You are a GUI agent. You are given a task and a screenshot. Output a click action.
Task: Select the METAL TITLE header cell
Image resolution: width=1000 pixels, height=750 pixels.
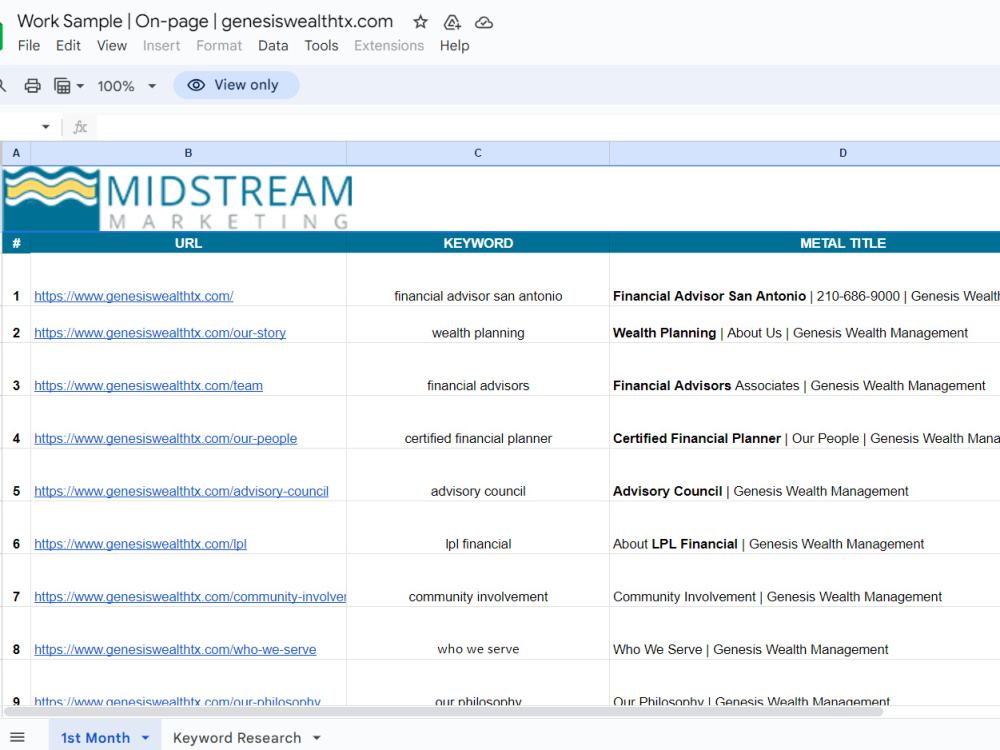(805, 243)
